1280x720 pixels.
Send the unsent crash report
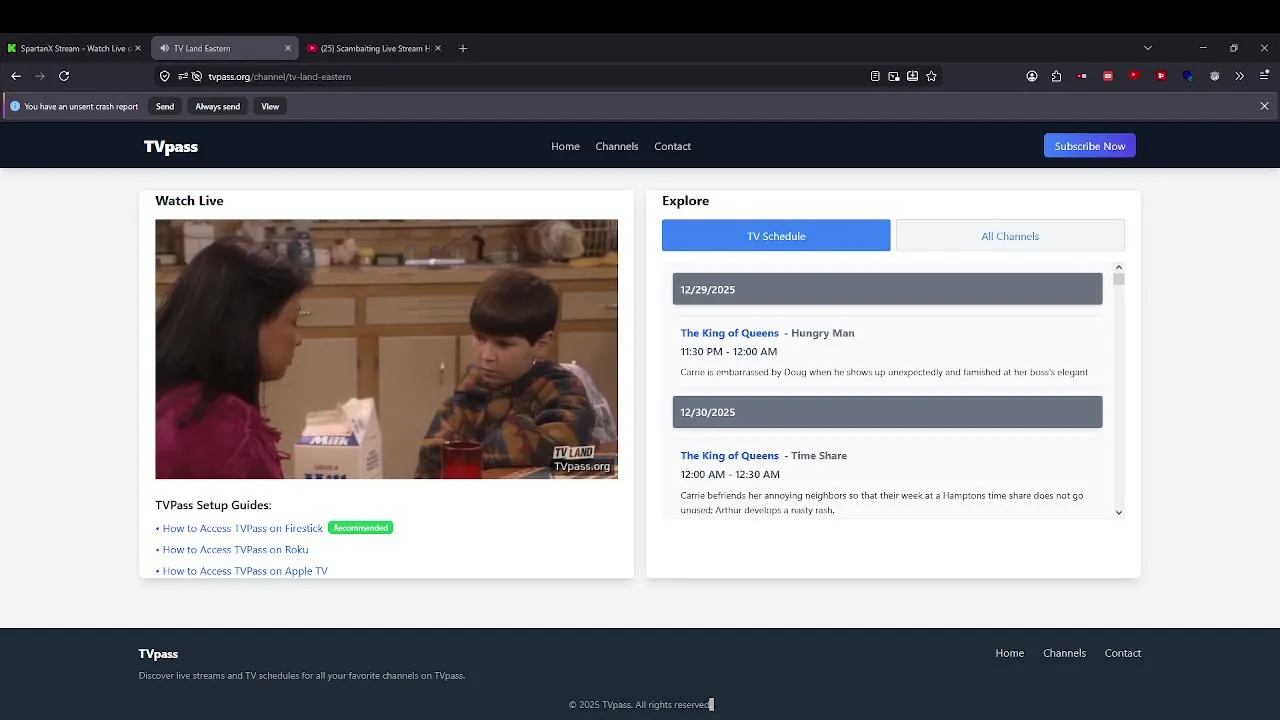click(x=165, y=106)
